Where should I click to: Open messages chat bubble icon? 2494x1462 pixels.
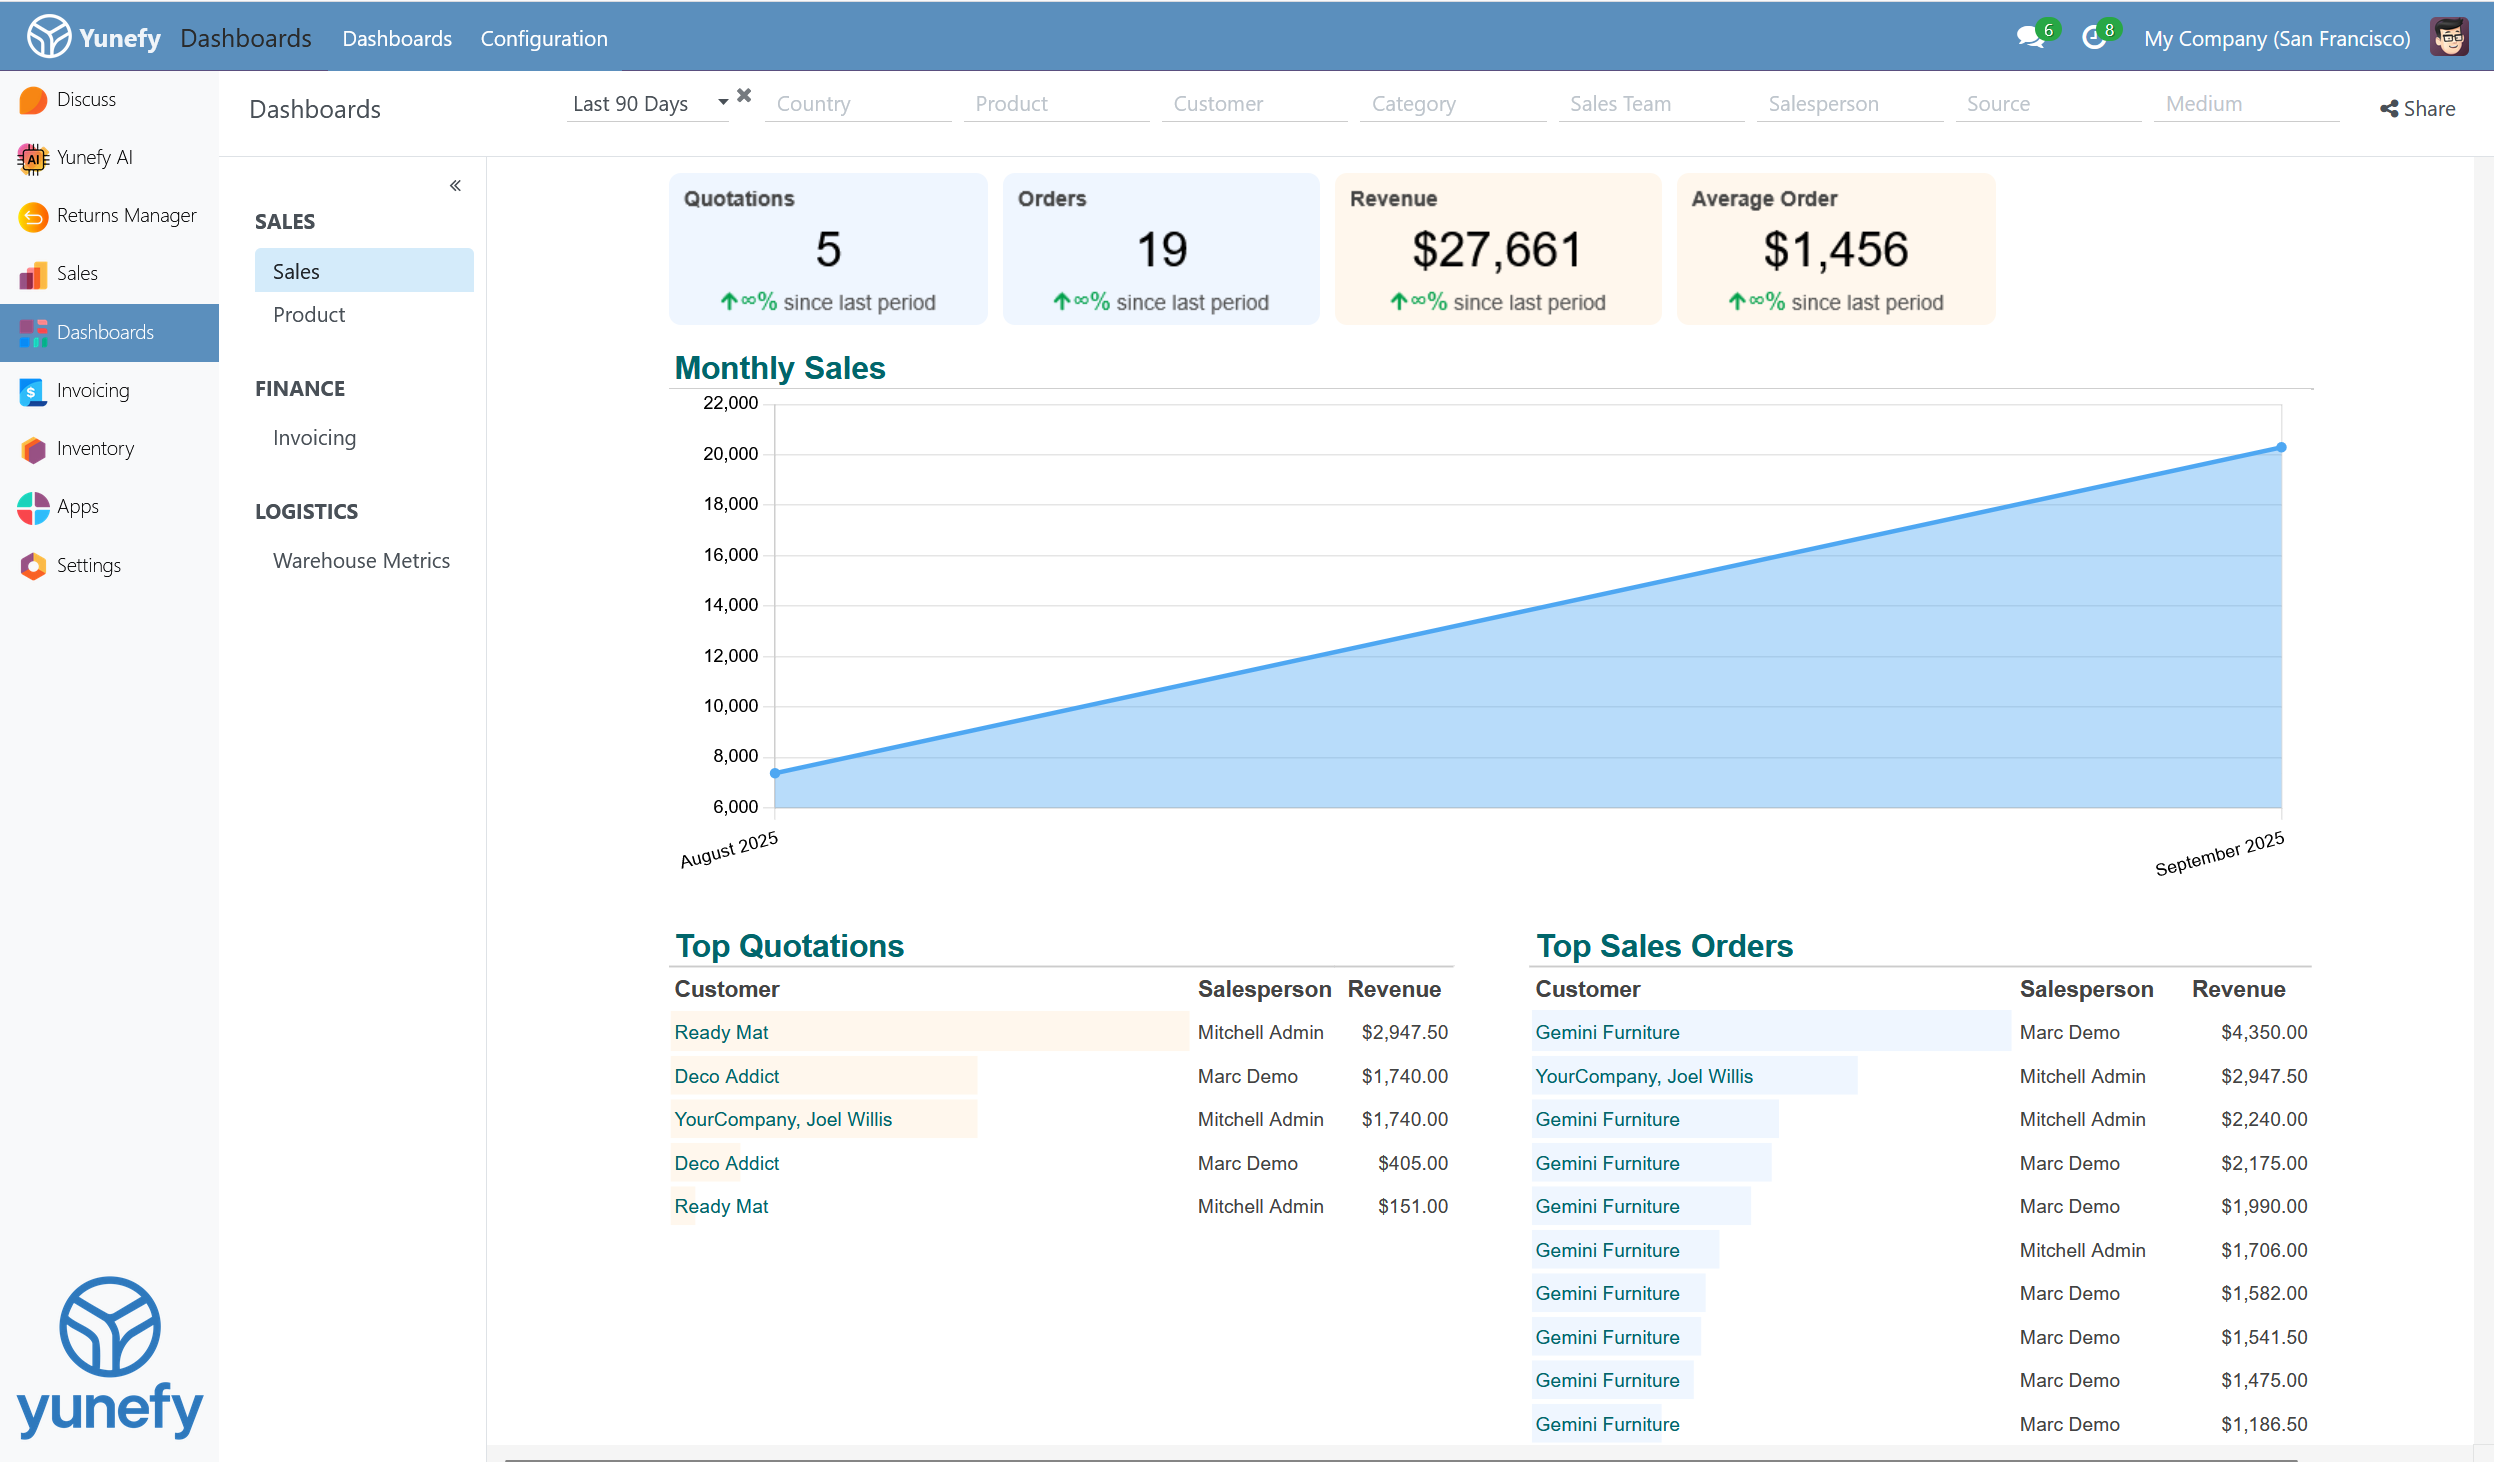(2030, 38)
